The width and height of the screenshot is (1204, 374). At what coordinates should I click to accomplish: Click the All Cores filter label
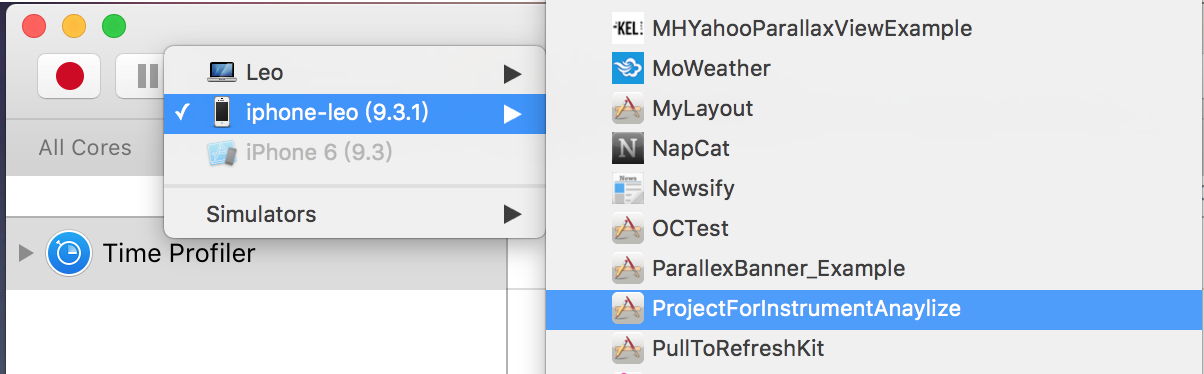point(85,148)
